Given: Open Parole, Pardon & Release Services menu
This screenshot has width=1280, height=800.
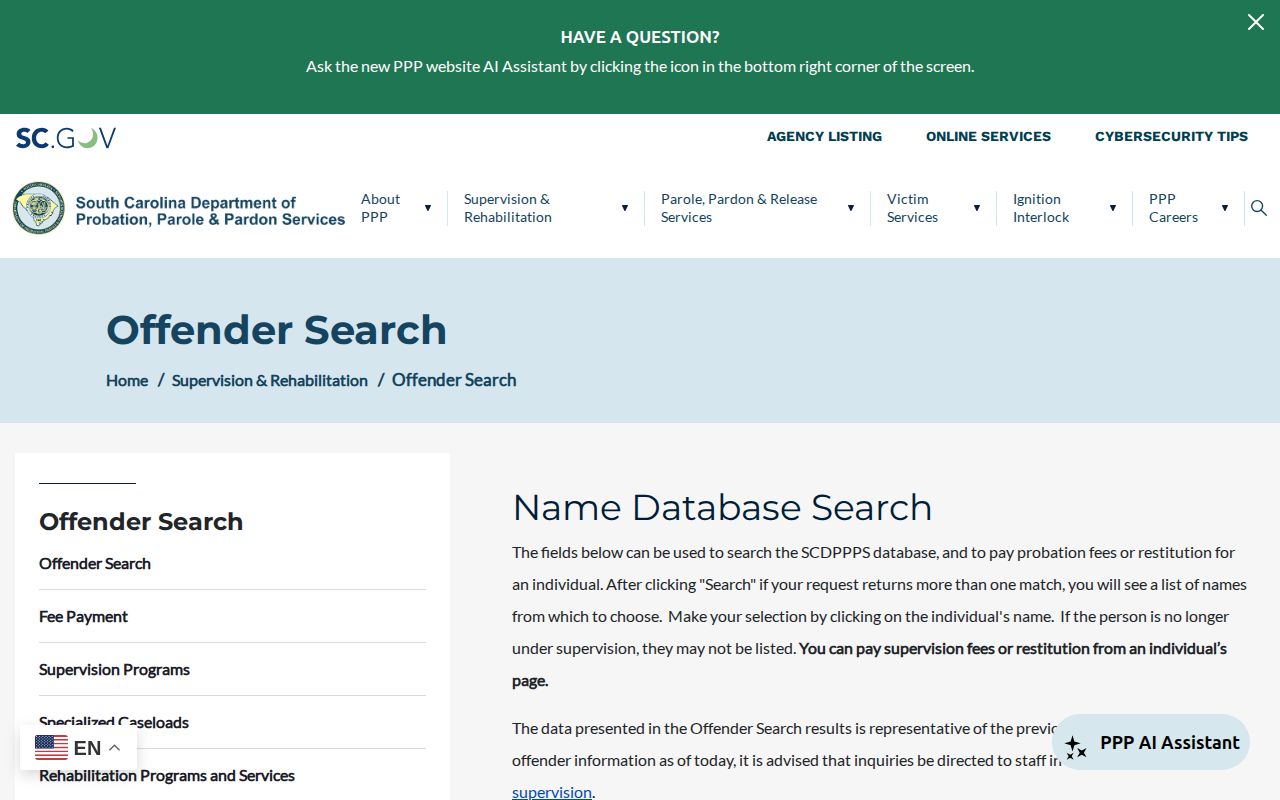Looking at the screenshot, I should (739, 208).
